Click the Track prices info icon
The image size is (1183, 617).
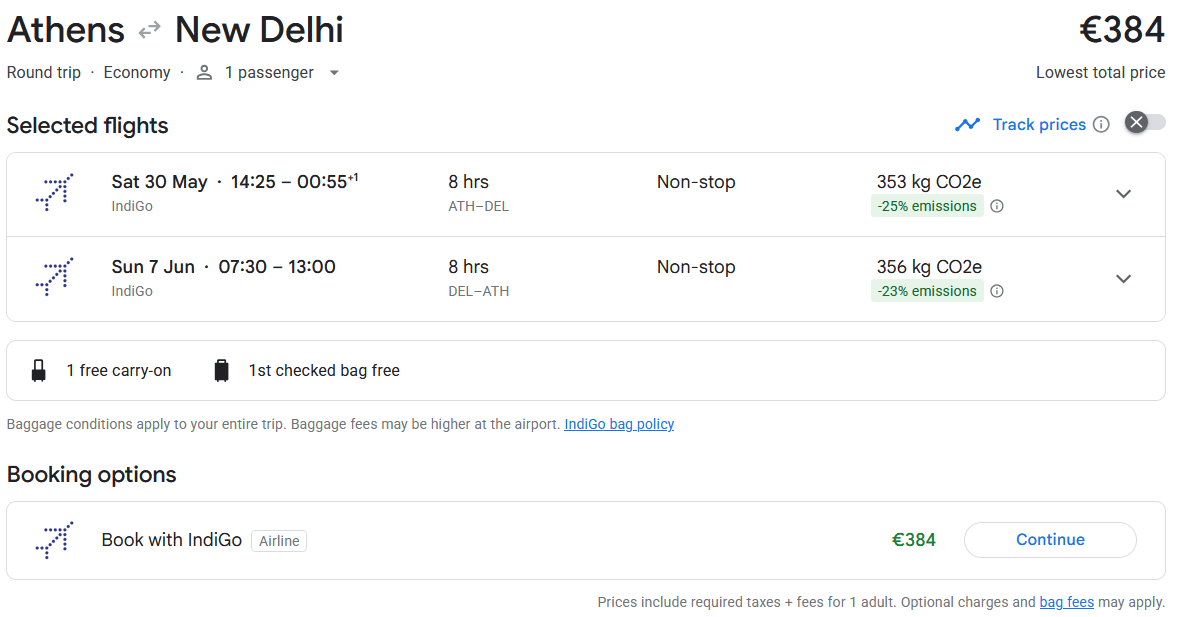(x=1101, y=125)
